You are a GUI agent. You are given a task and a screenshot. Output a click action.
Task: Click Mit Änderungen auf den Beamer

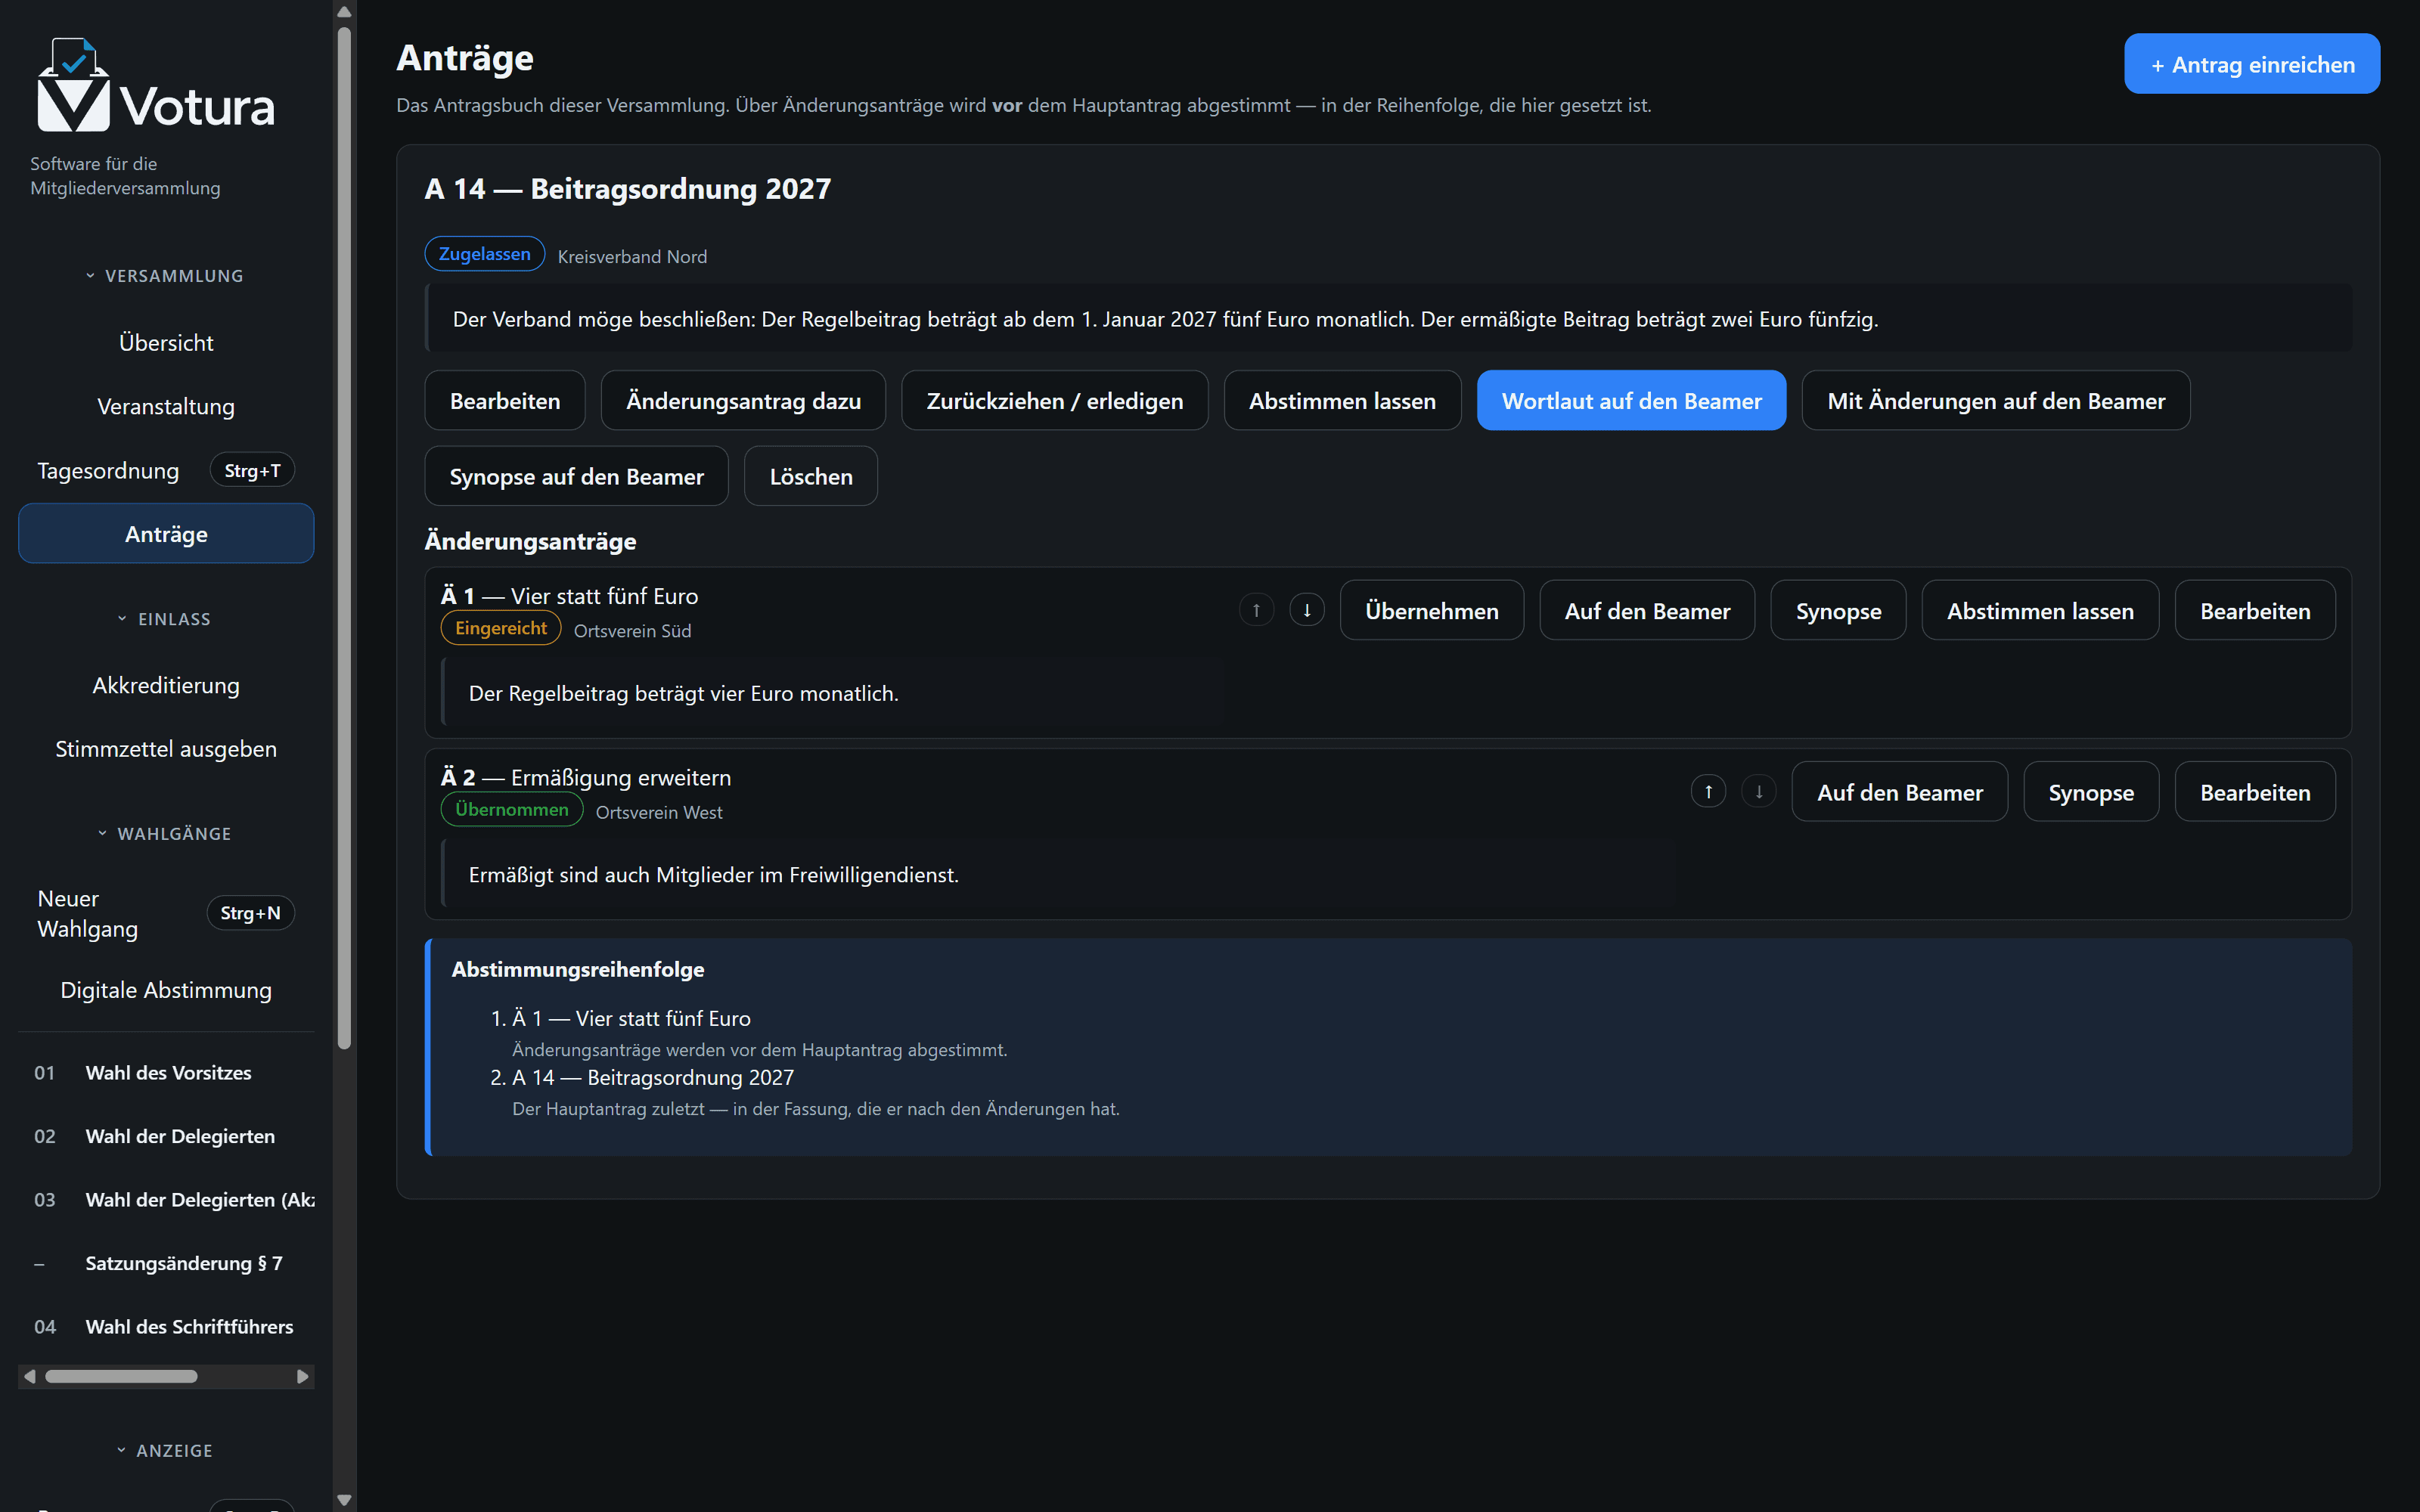click(x=1996, y=401)
